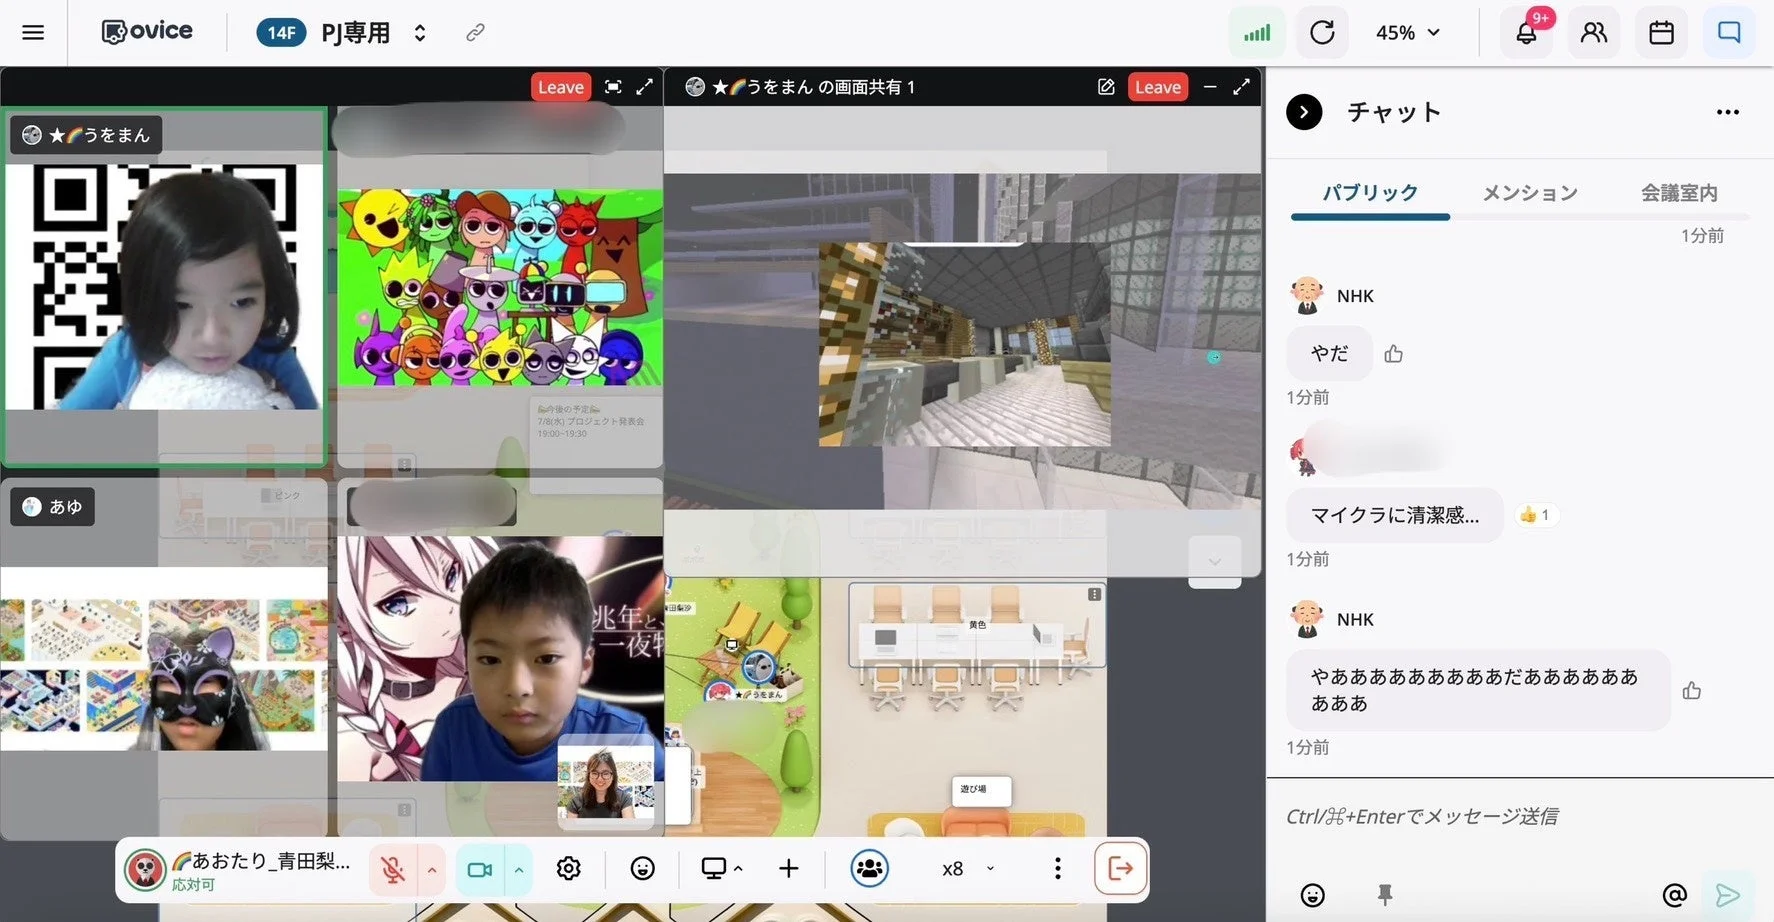Click the plus button in toolbar
The height and width of the screenshot is (922, 1774).
point(788,869)
